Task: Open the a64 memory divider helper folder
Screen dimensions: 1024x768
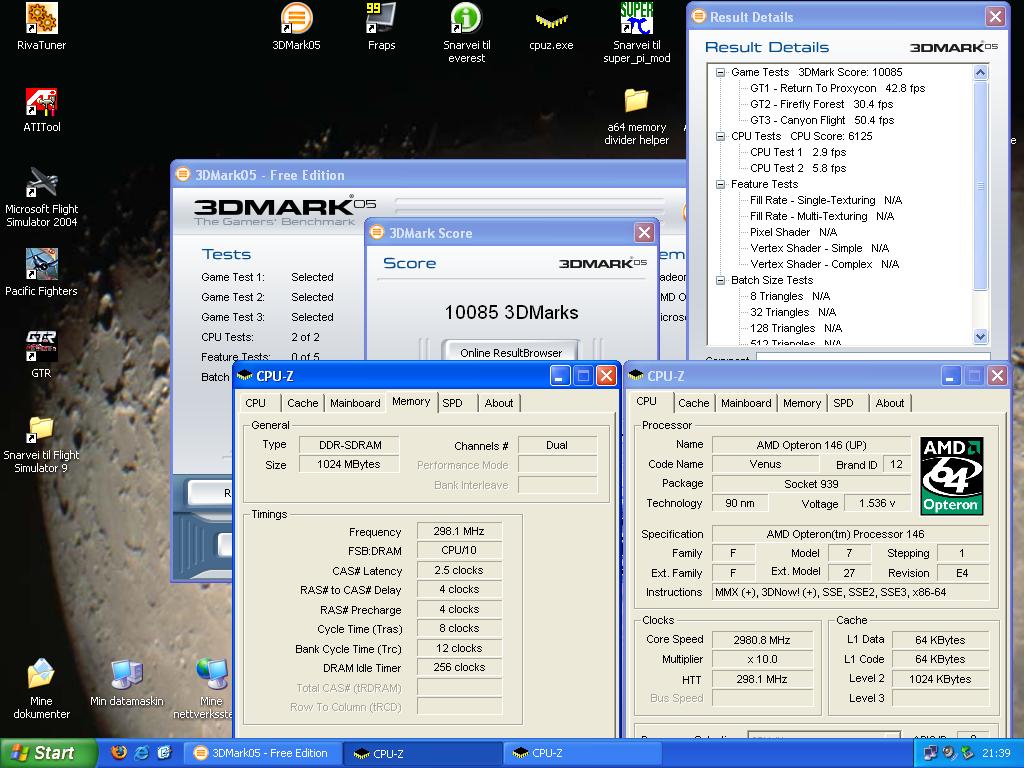Action: click(636, 116)
